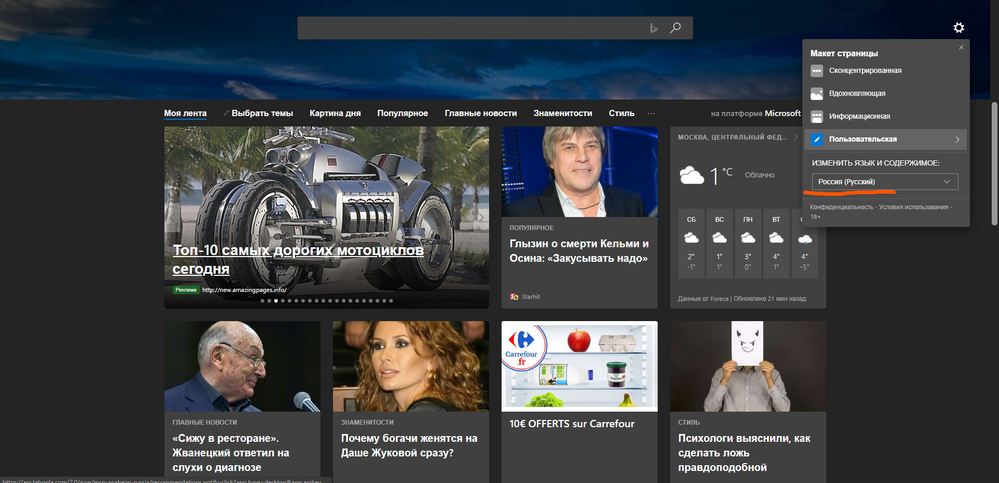Click the Bing logo in search box

pyautogui.click(x=653, y=28)
